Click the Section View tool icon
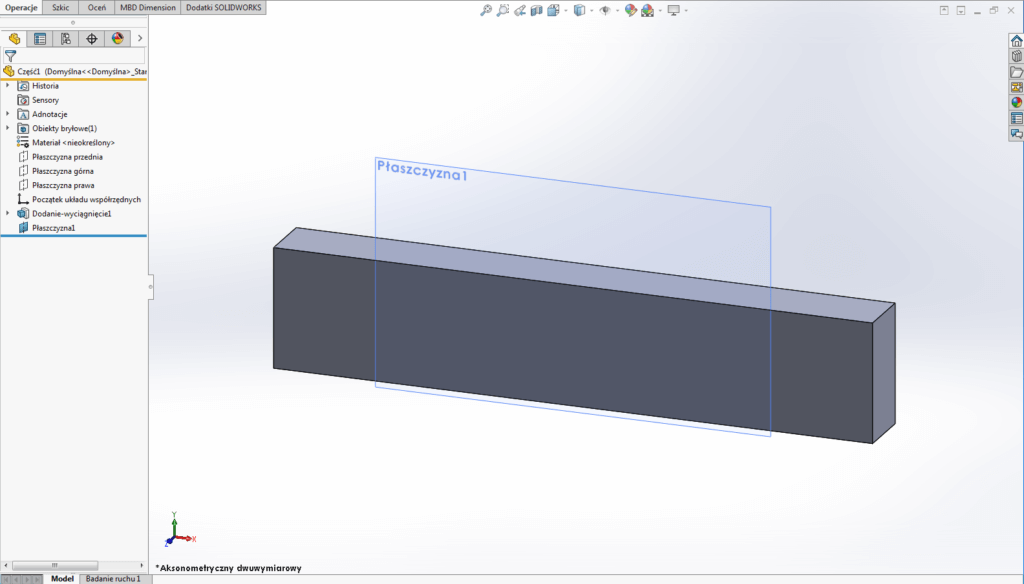Image resolution: width=1024 pixels, height=584 pixels. 537,9
